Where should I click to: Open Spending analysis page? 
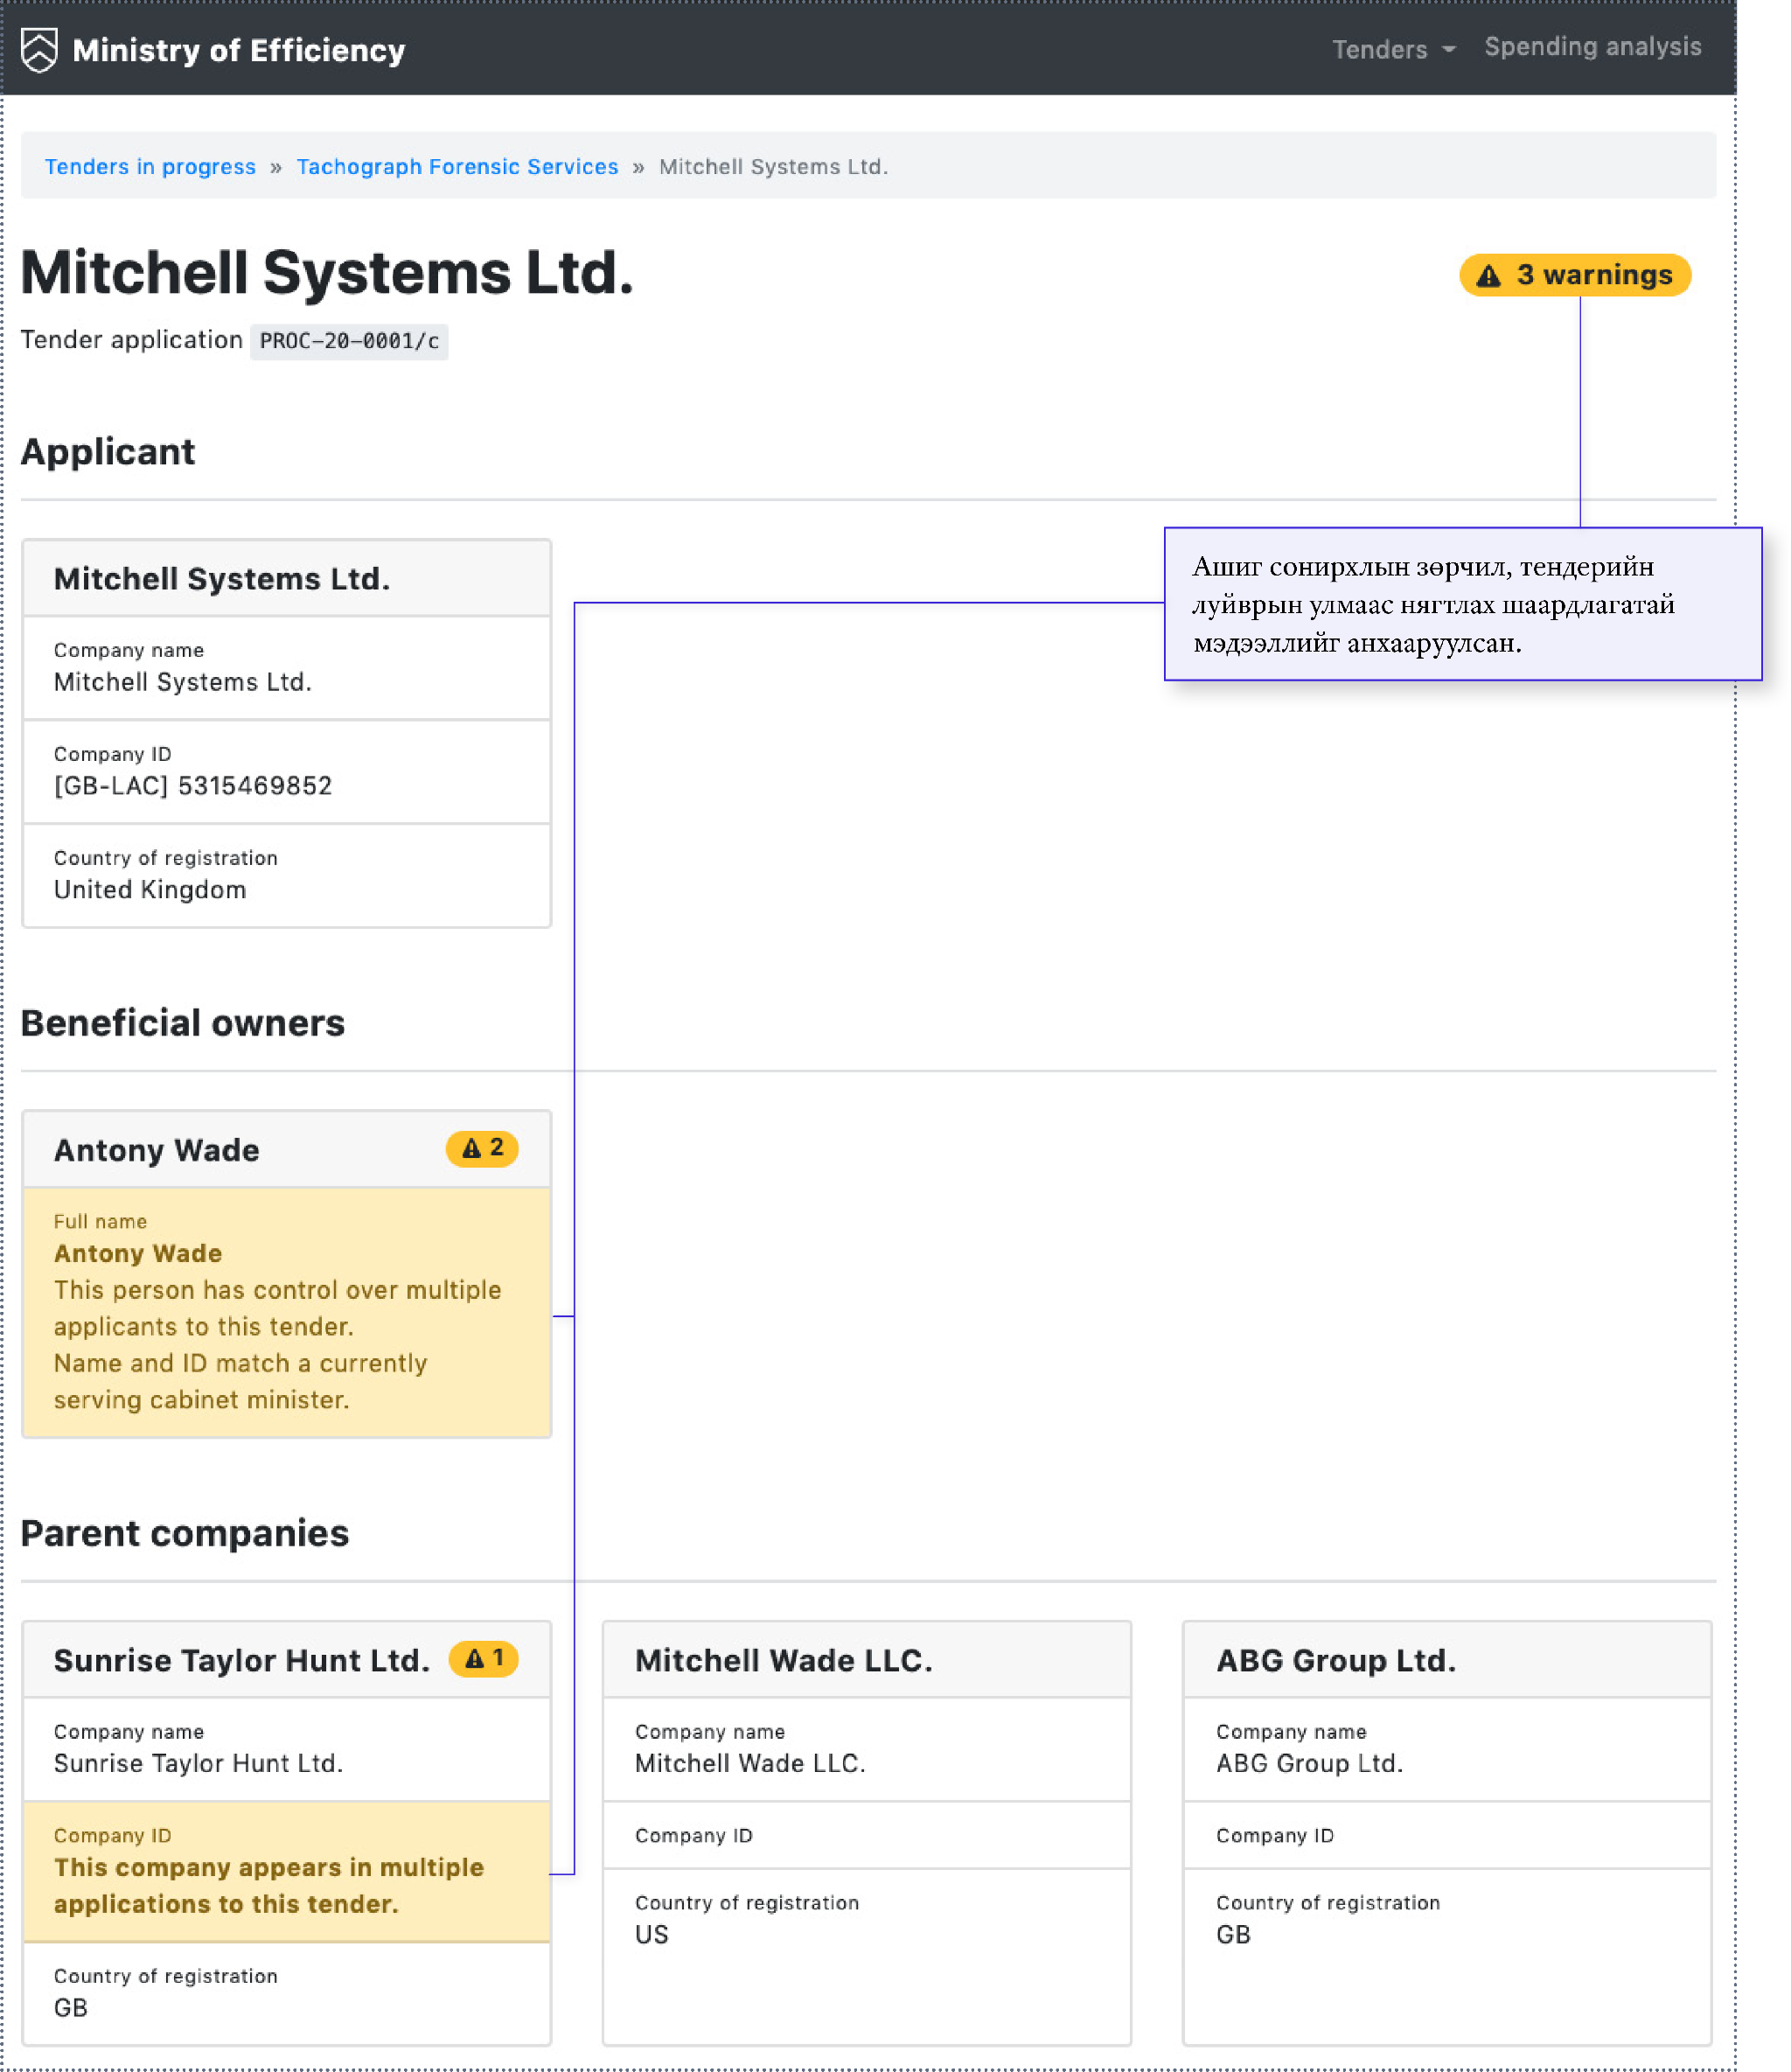(x=1592, y=47)
